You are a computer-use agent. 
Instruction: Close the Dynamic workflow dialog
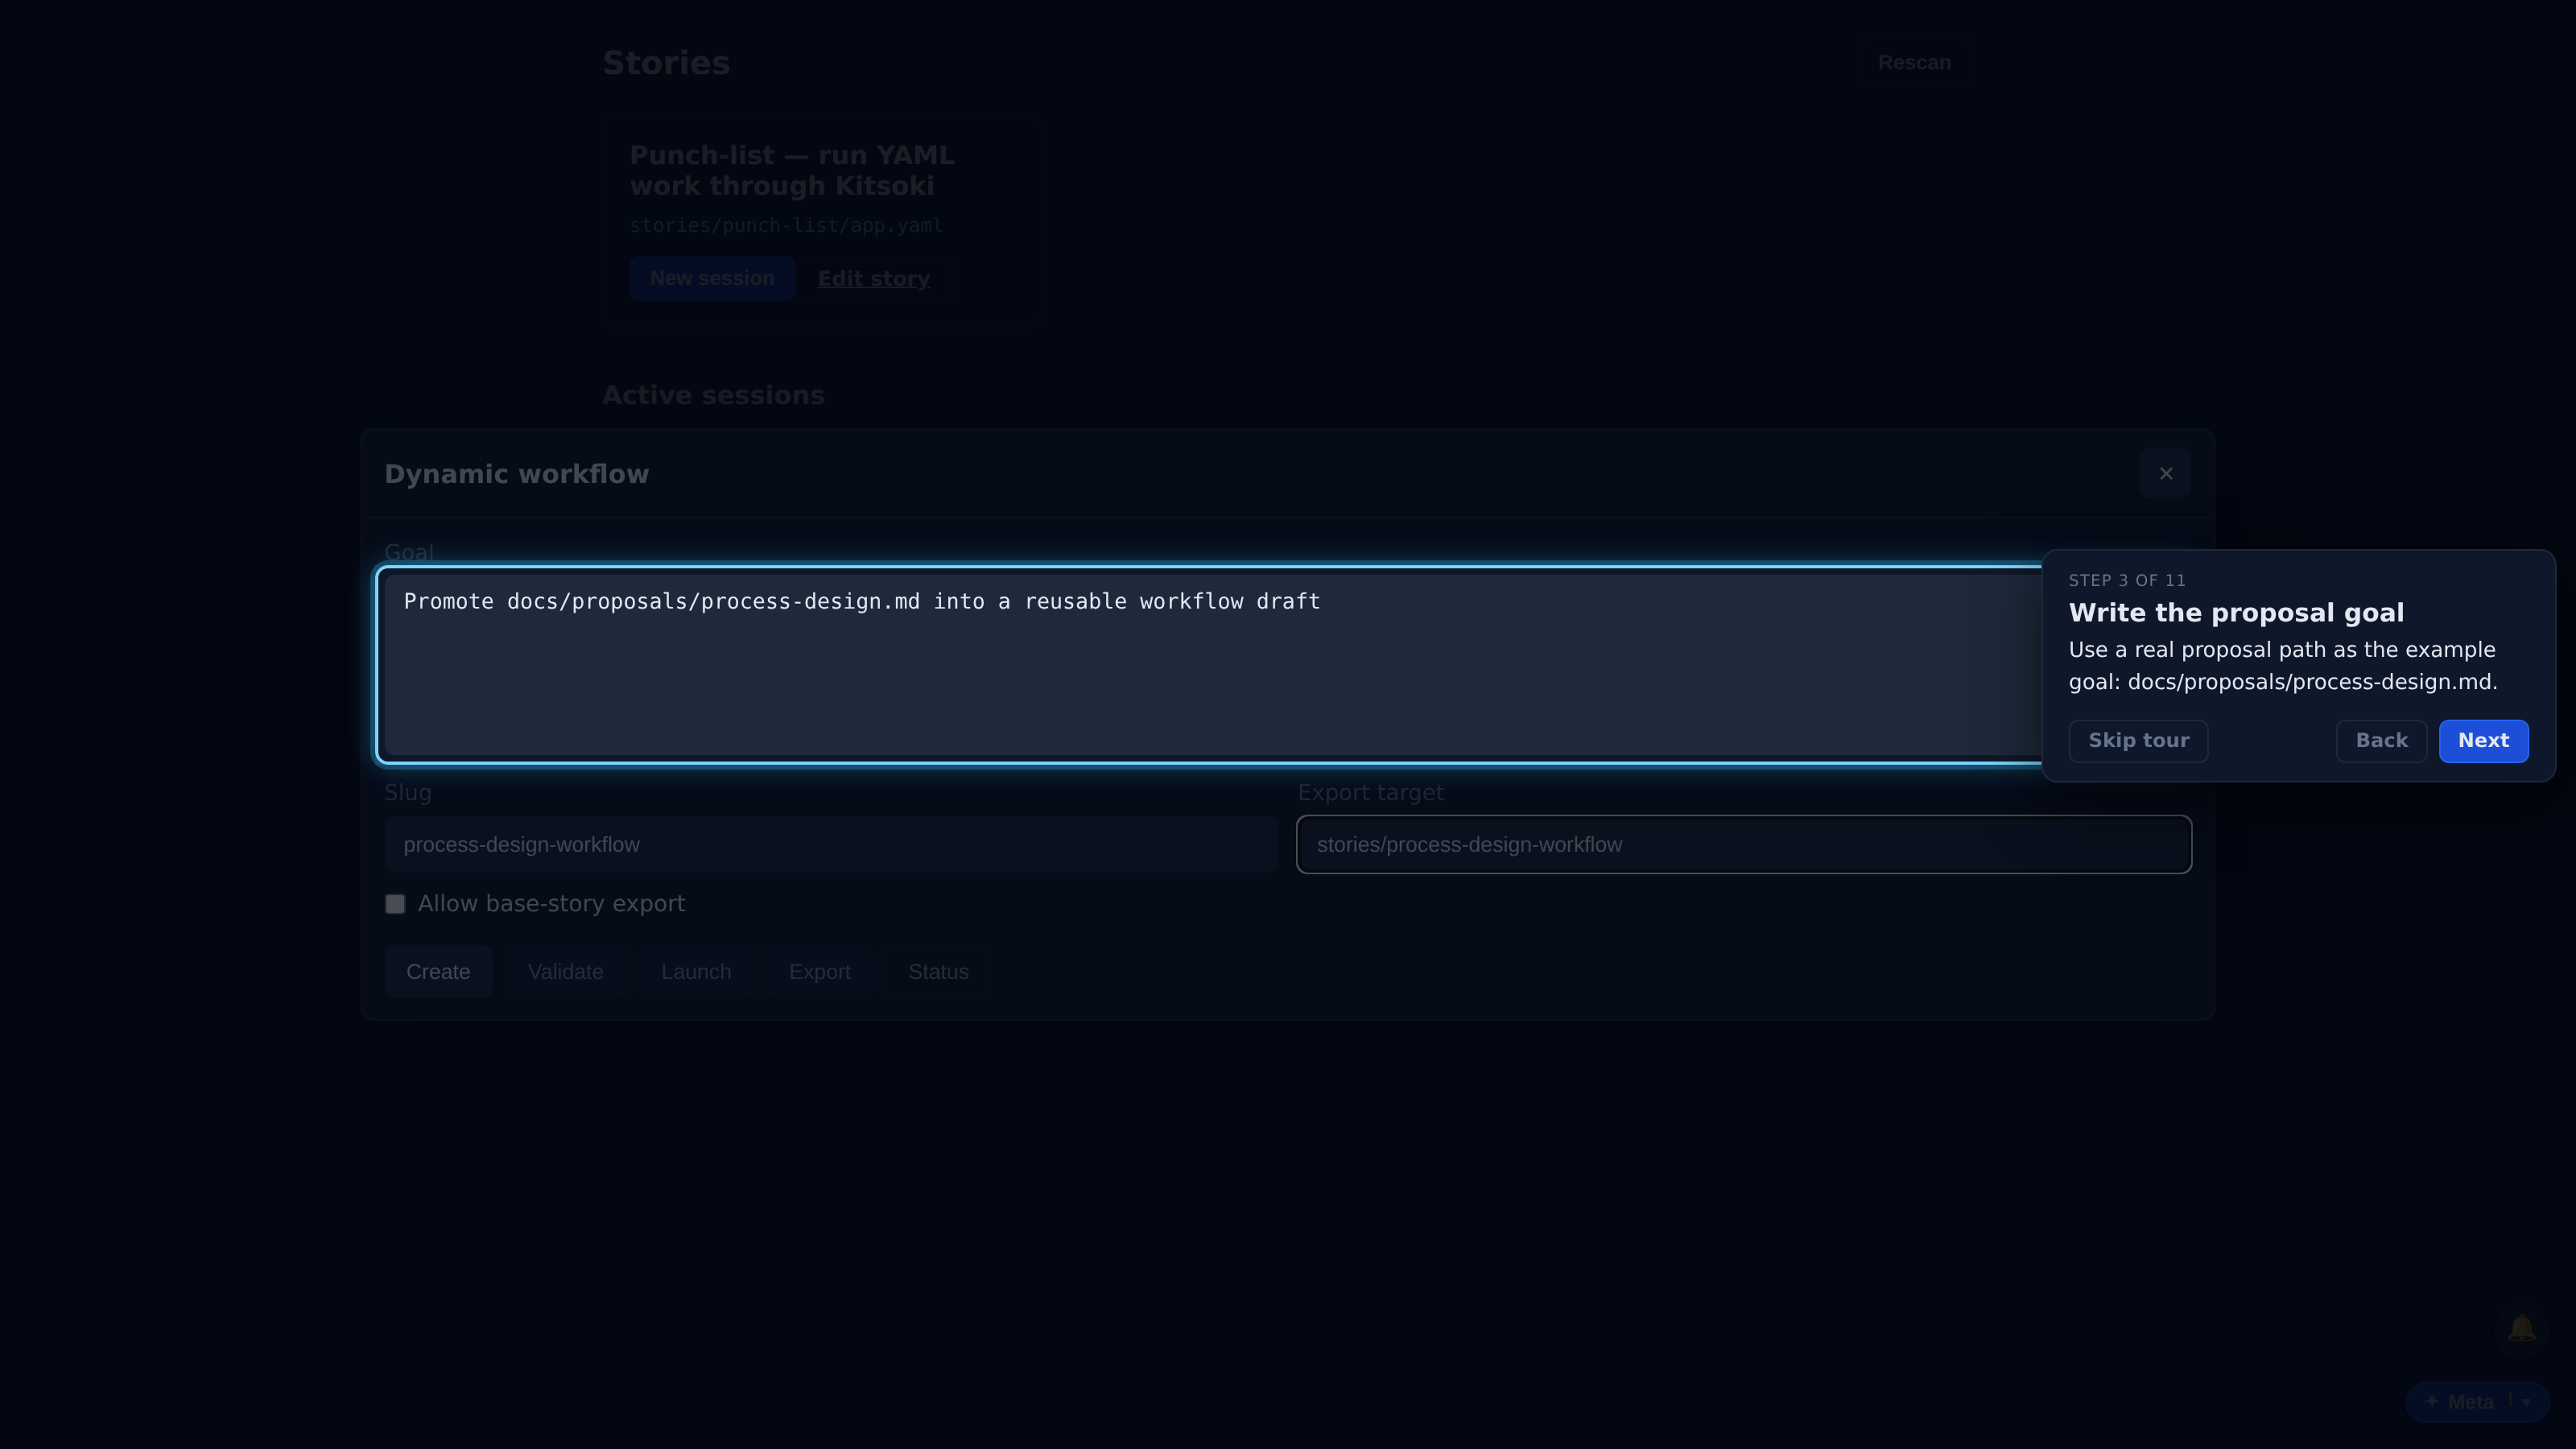pos(2165,474)
